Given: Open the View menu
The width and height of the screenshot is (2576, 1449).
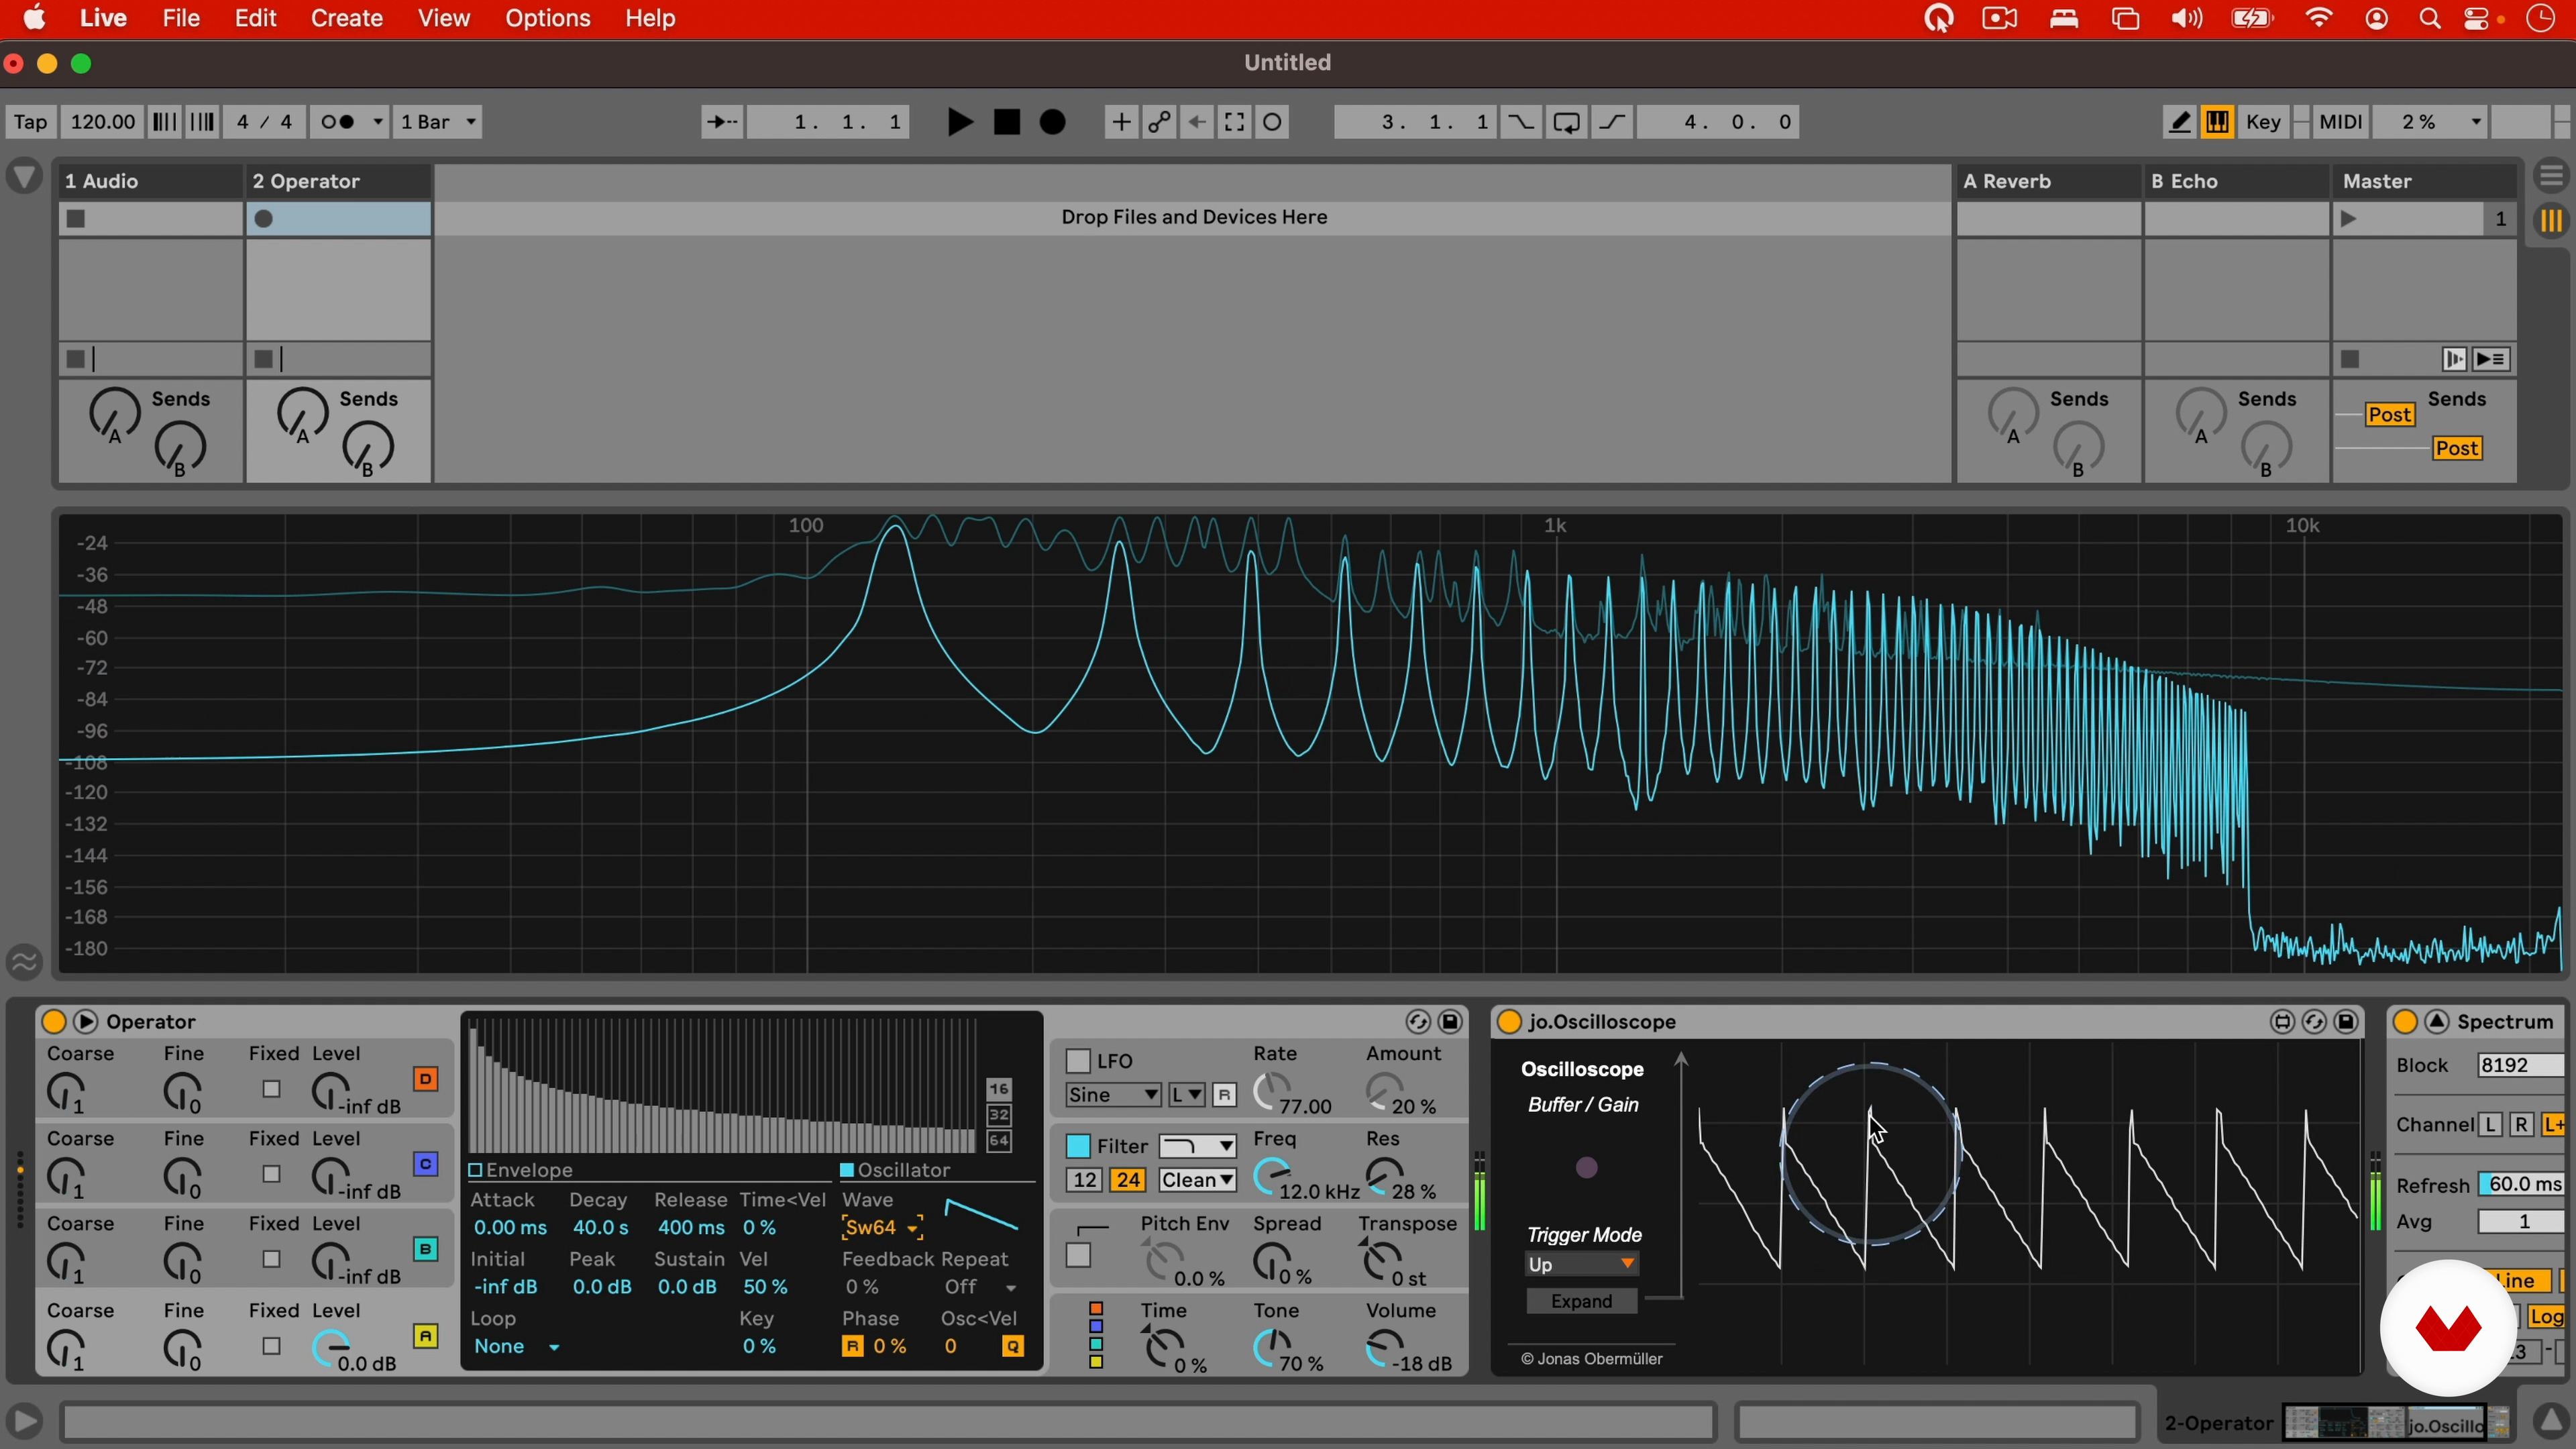Looking at the screenshot, I should coord(444,18).
